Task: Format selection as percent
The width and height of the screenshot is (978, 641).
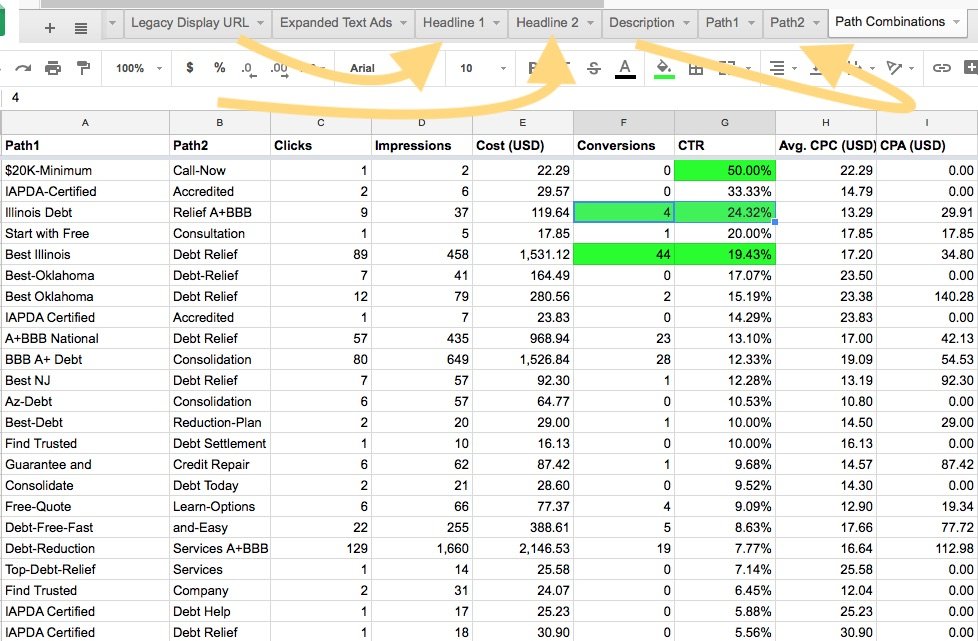Action: (x=218, y=68)
